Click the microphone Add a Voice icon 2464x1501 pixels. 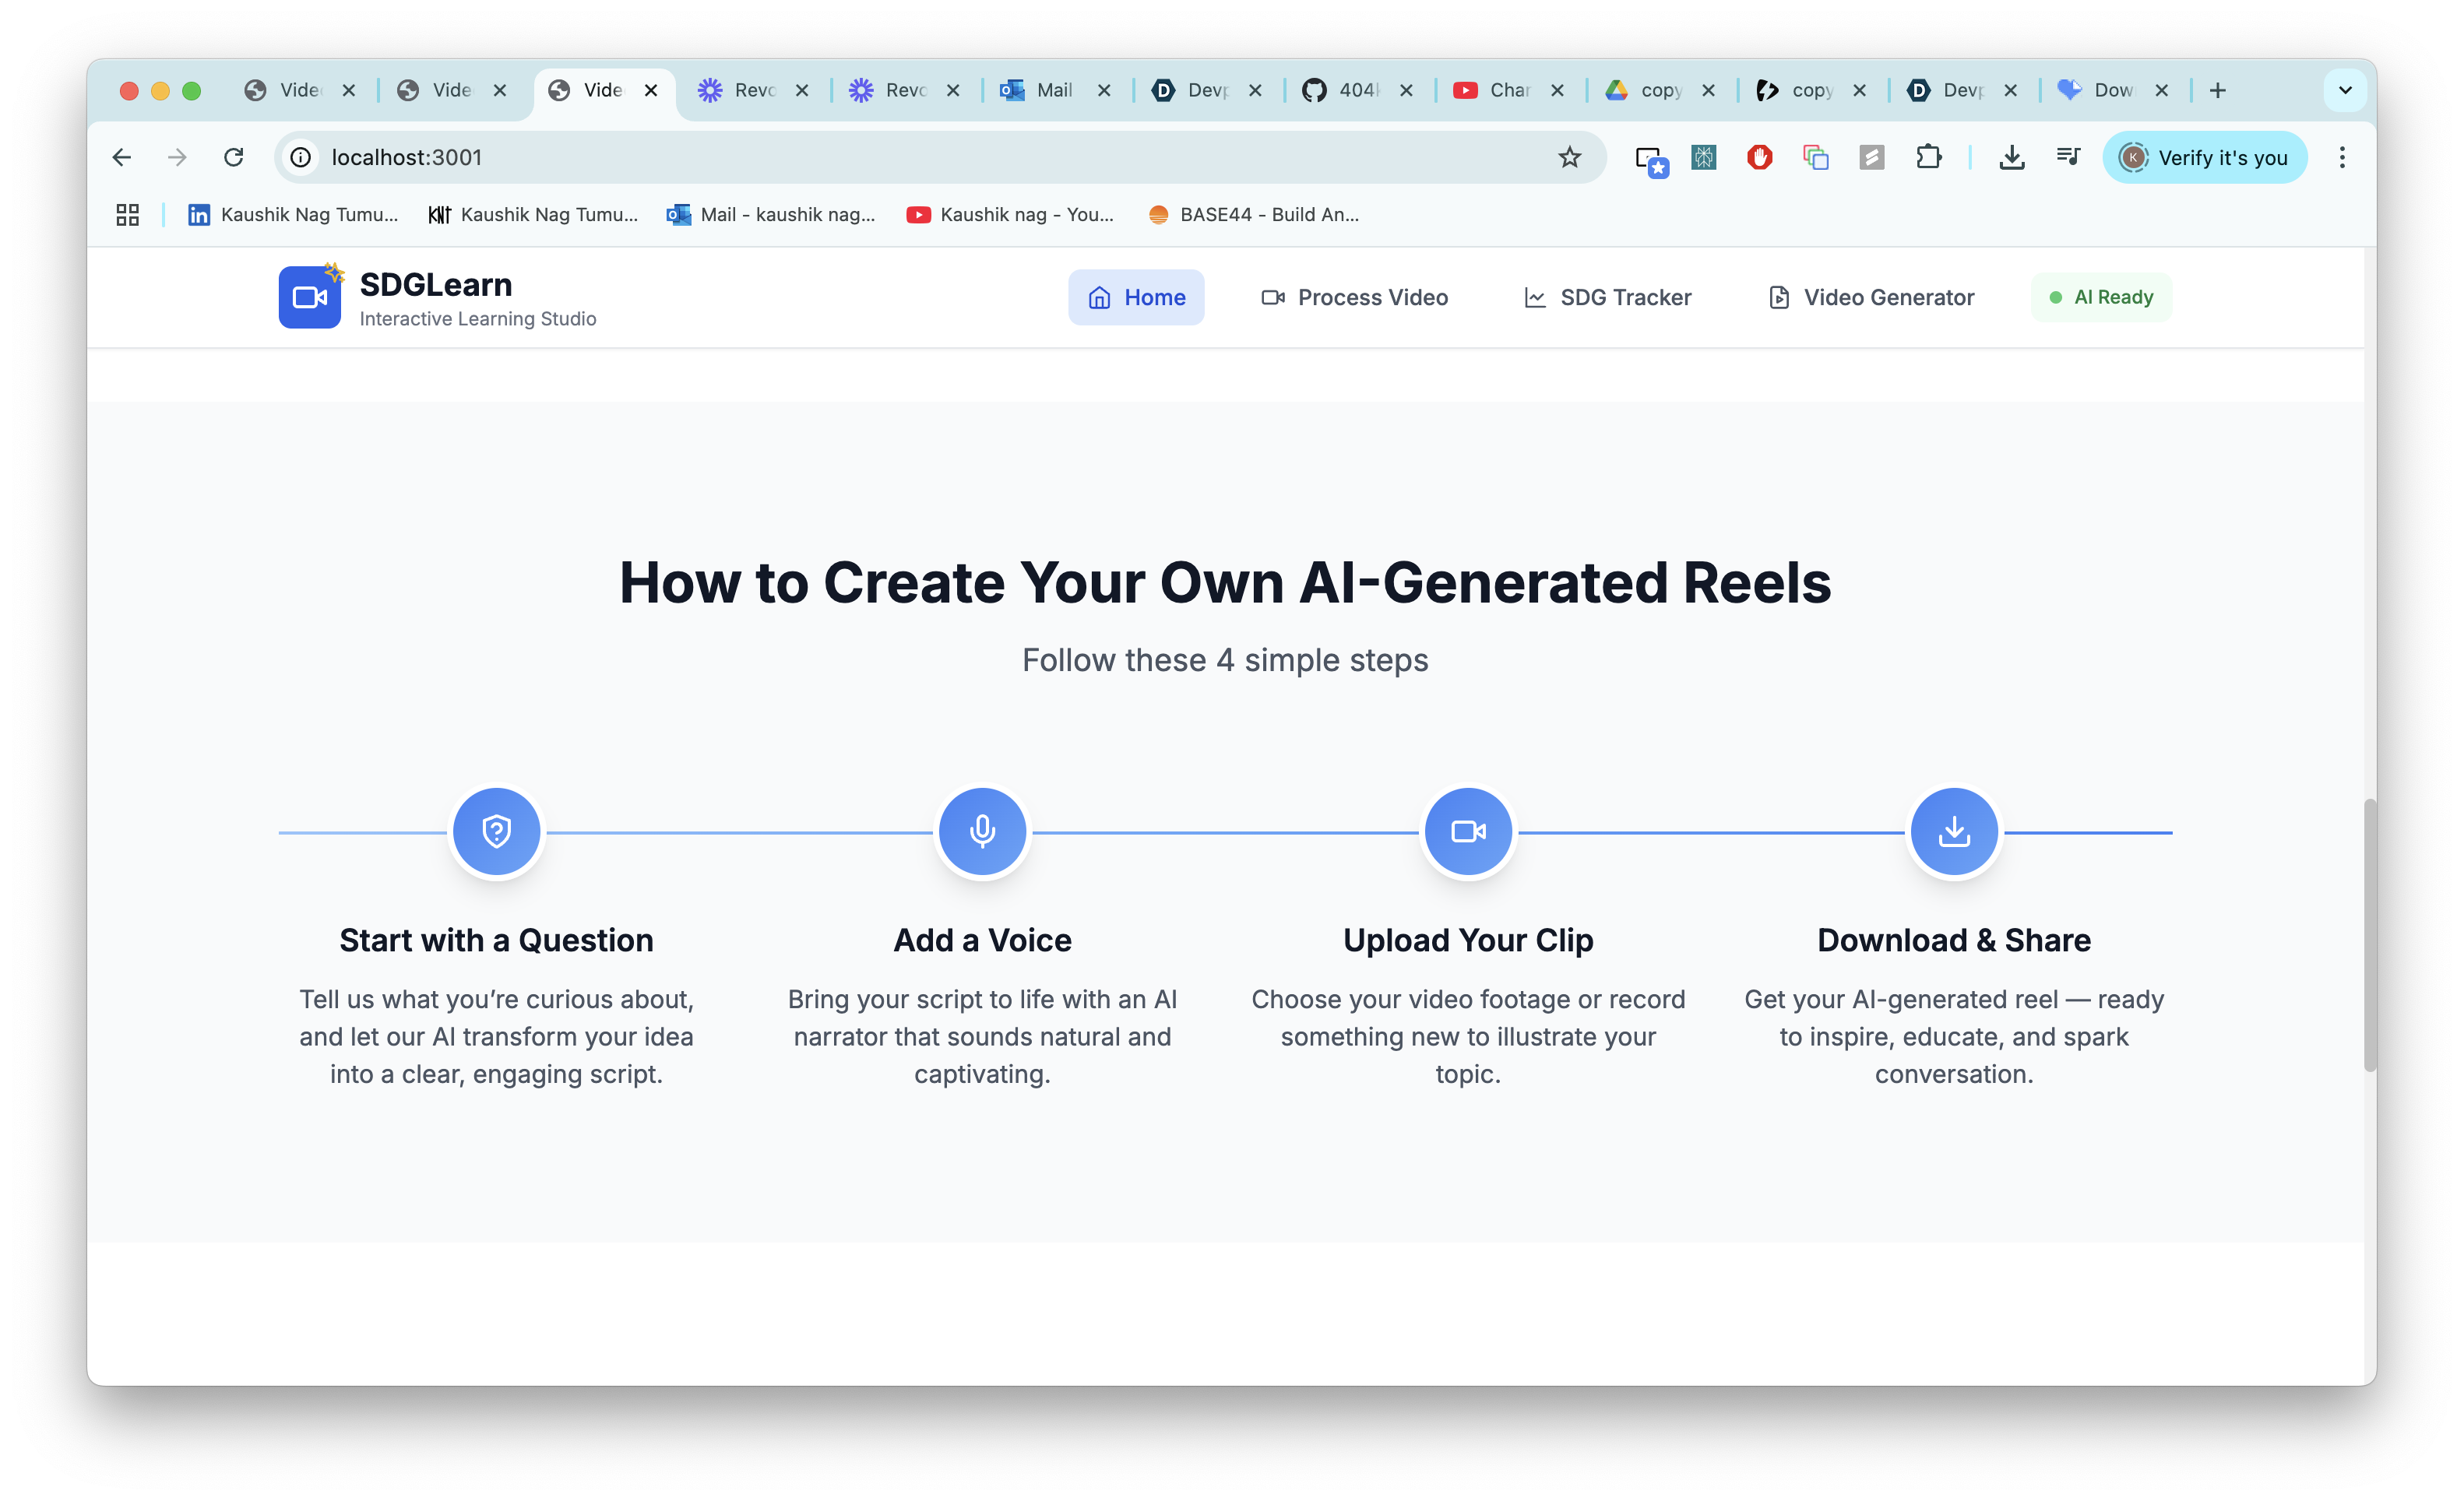coord(982,831)
